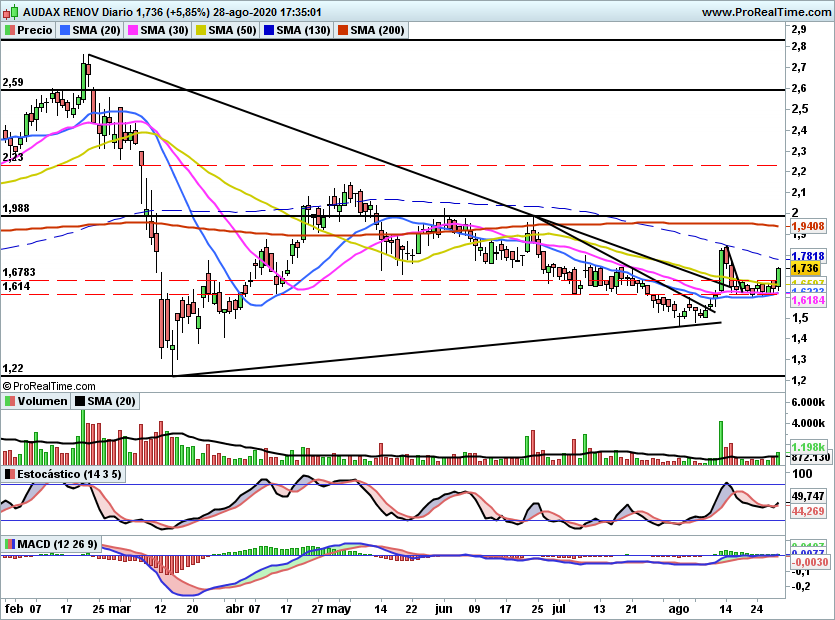This screenshot has height=620, width=835.
Task: Select the SMA (20) price legend
Action: [96, 30]
